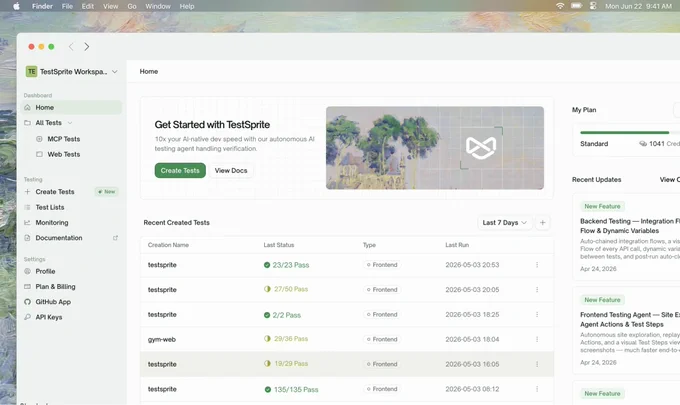680x405 pixels.
Task: Open the API Keys page
Action: coord(49,317)
